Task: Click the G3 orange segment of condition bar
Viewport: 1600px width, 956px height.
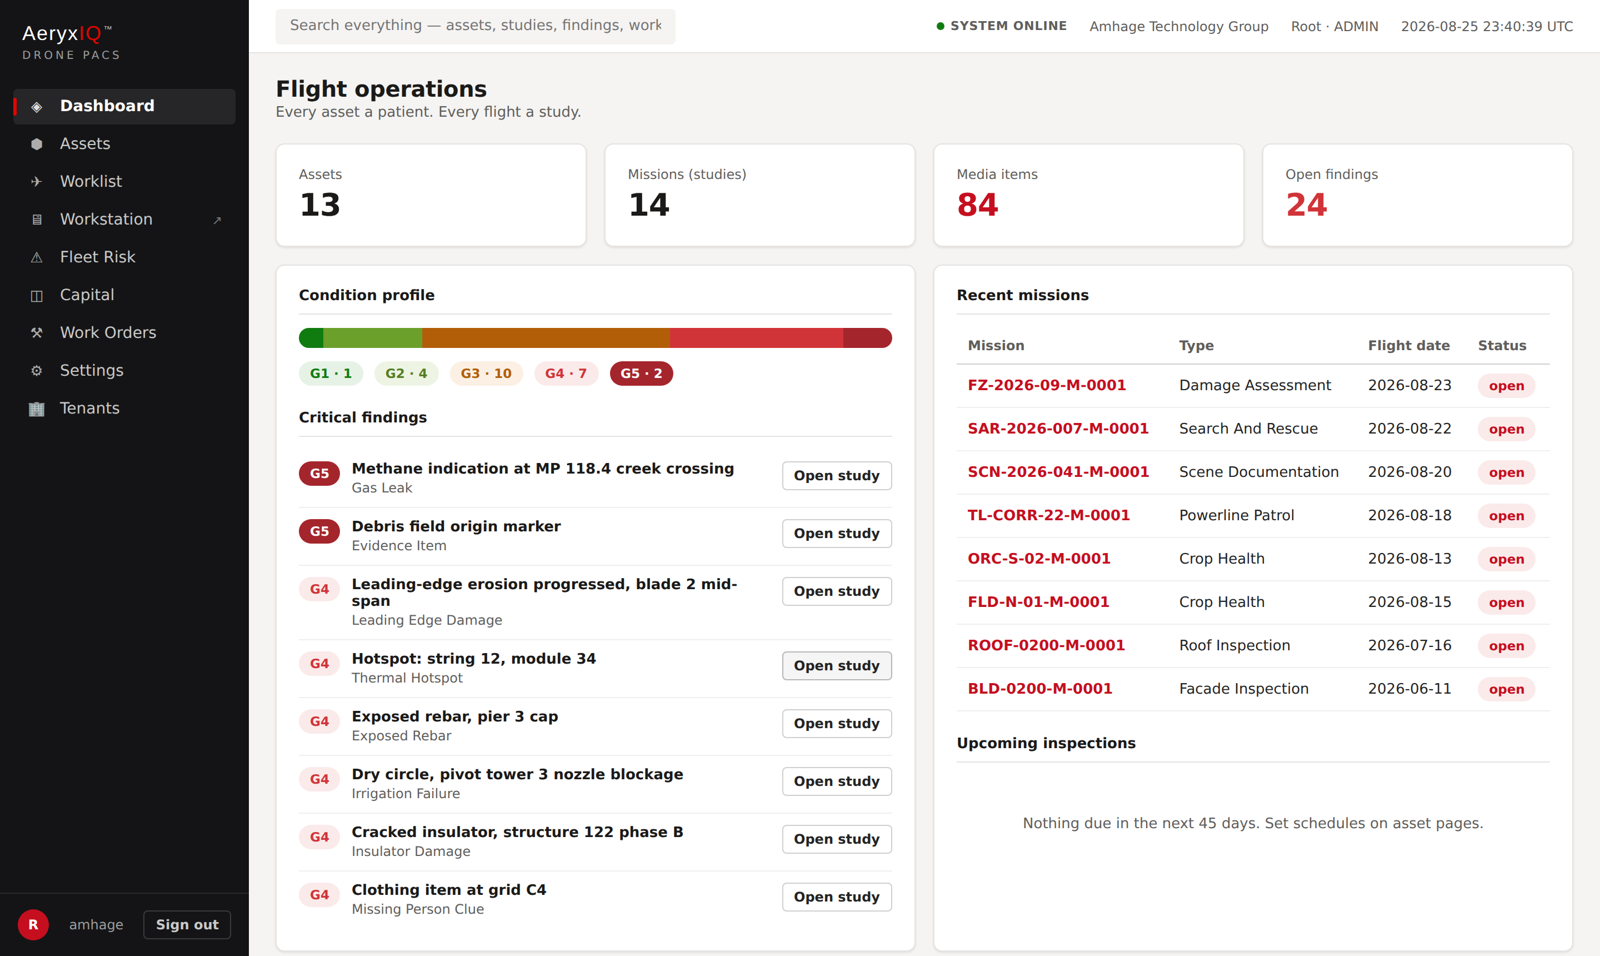Action: click(x=545, y=338)
